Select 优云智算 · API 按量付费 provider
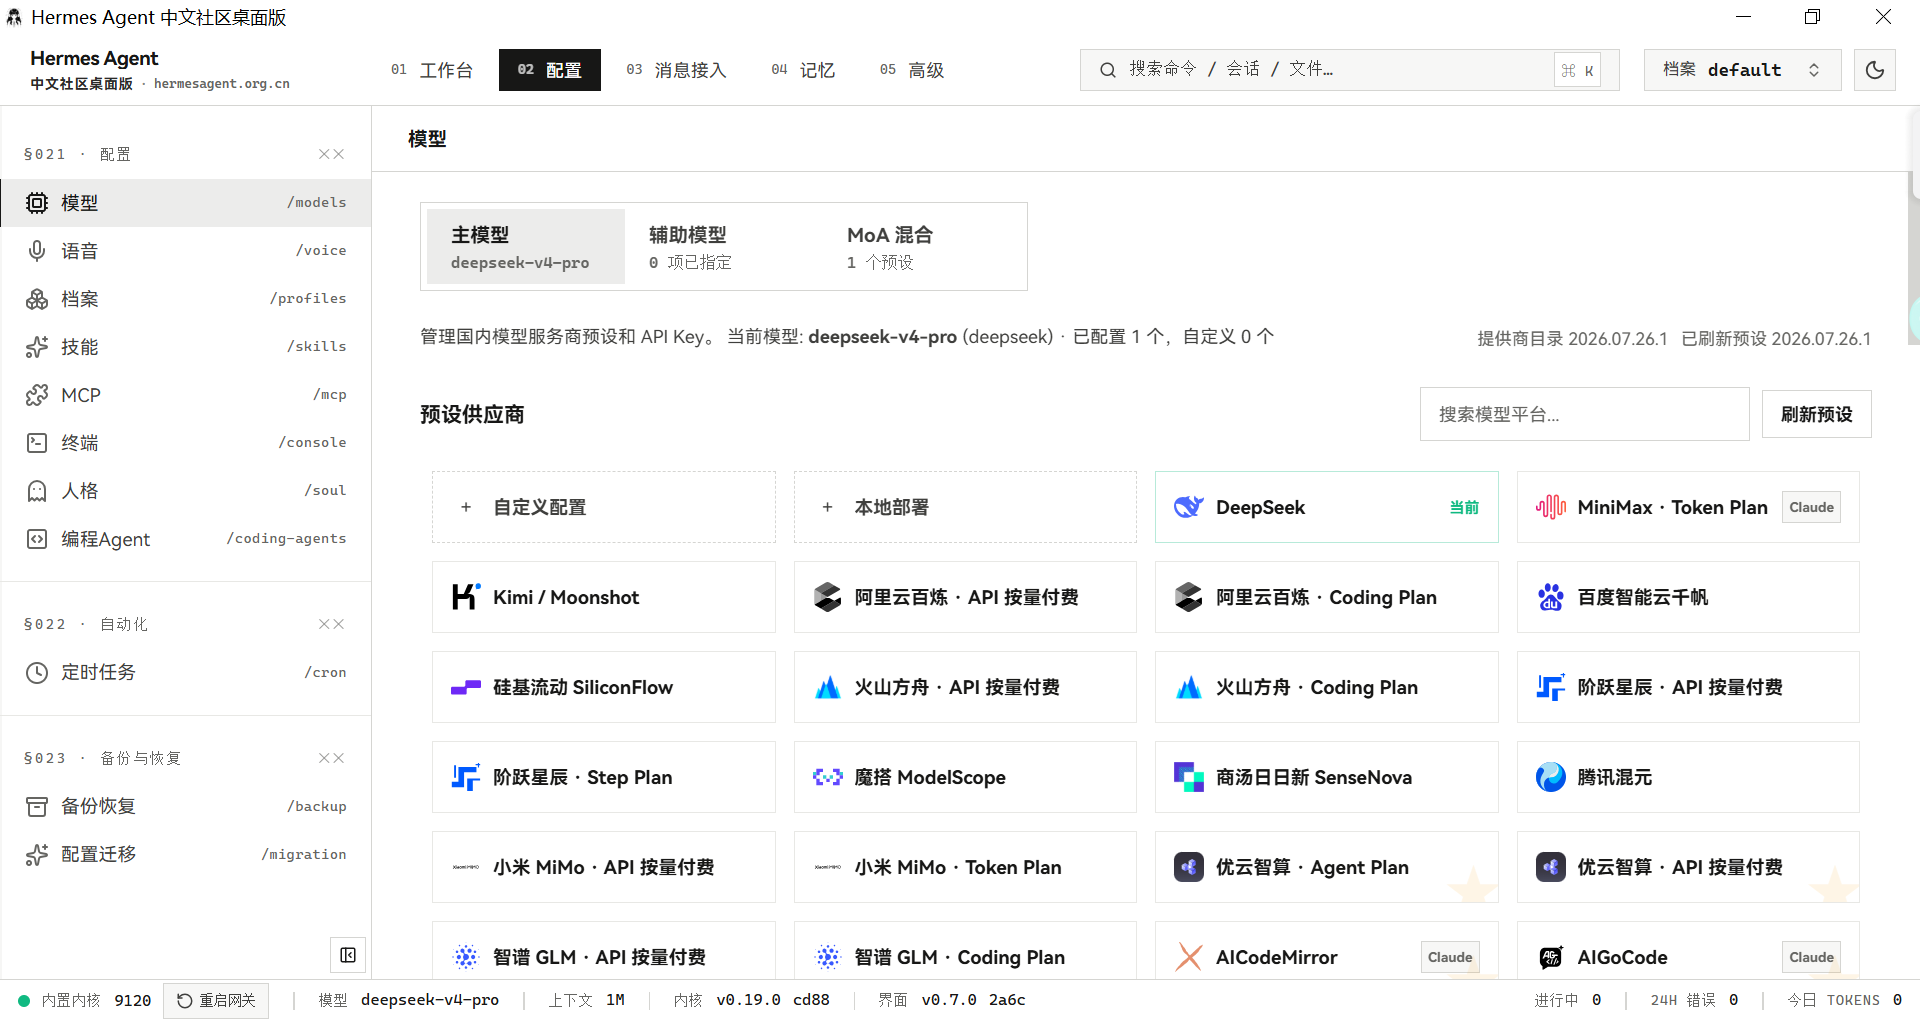The image size is (1920, 1020). click(1688, 867)
